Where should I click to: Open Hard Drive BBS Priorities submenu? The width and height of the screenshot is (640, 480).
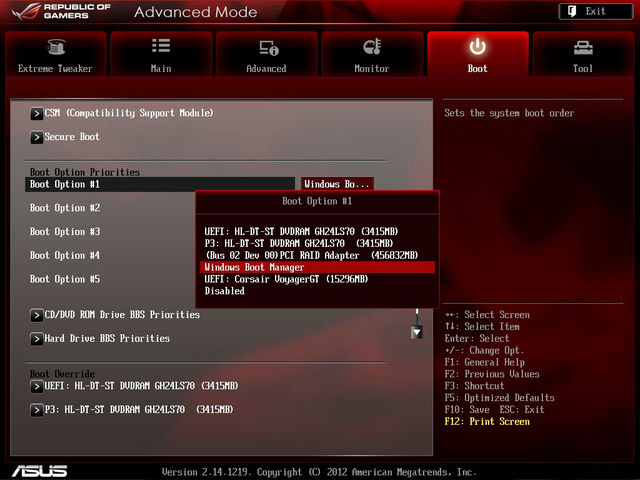click(x=107, y=338)
